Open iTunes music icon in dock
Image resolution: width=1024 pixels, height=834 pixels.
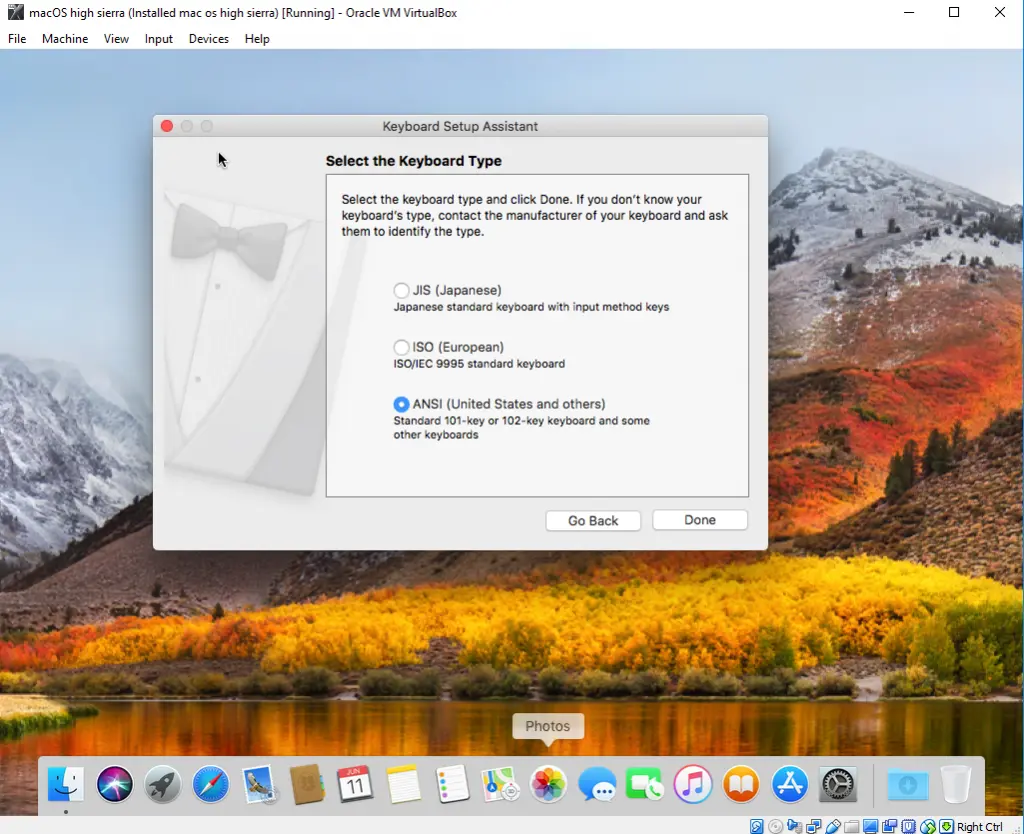pos(693,784)
